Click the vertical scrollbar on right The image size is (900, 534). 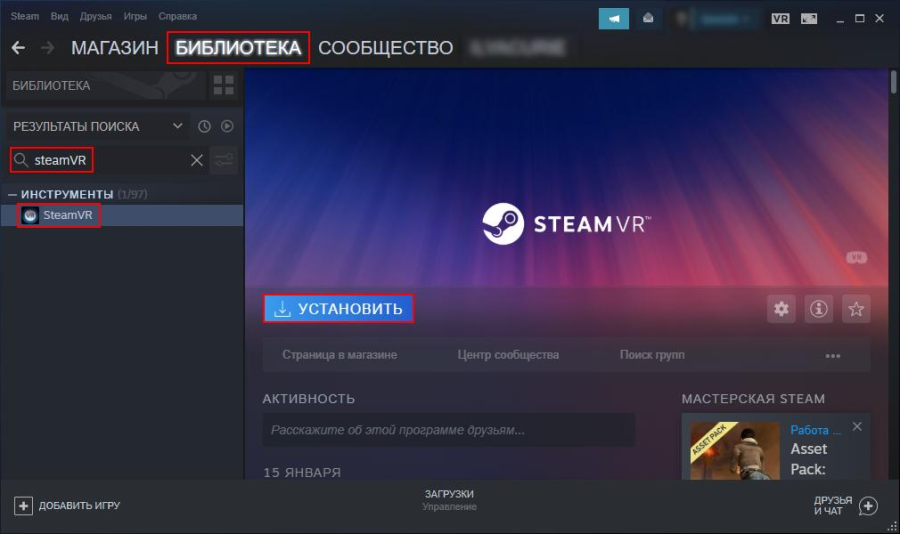(893, 200)
